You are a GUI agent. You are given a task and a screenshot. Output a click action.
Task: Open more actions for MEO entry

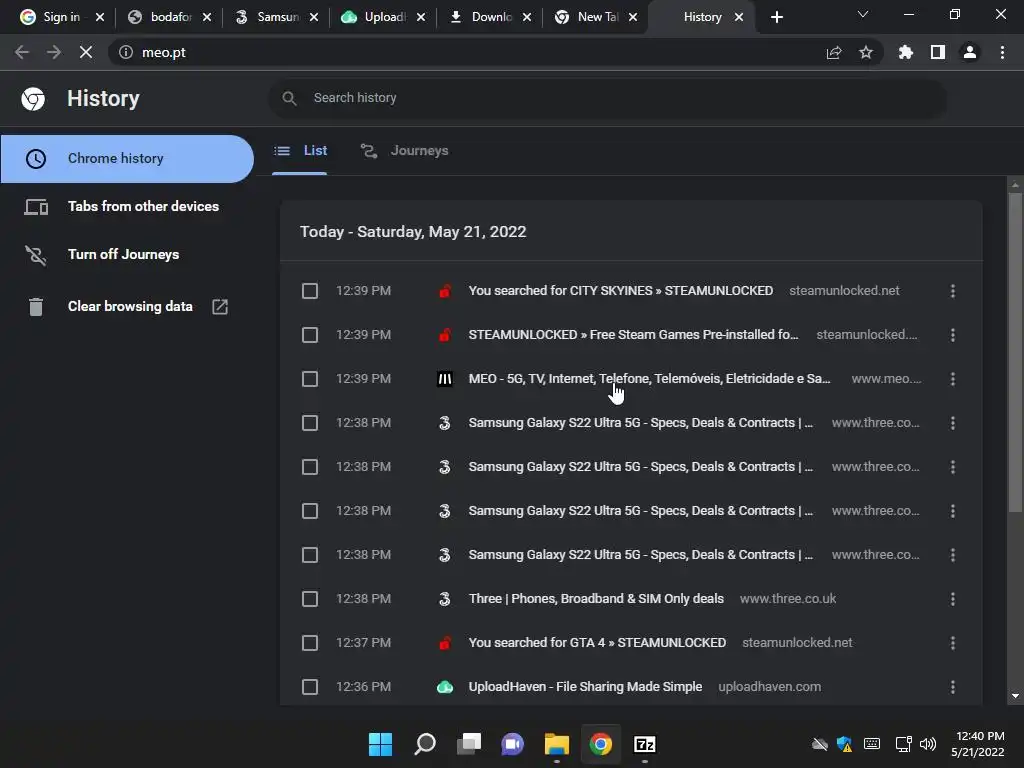pos(953,379)
